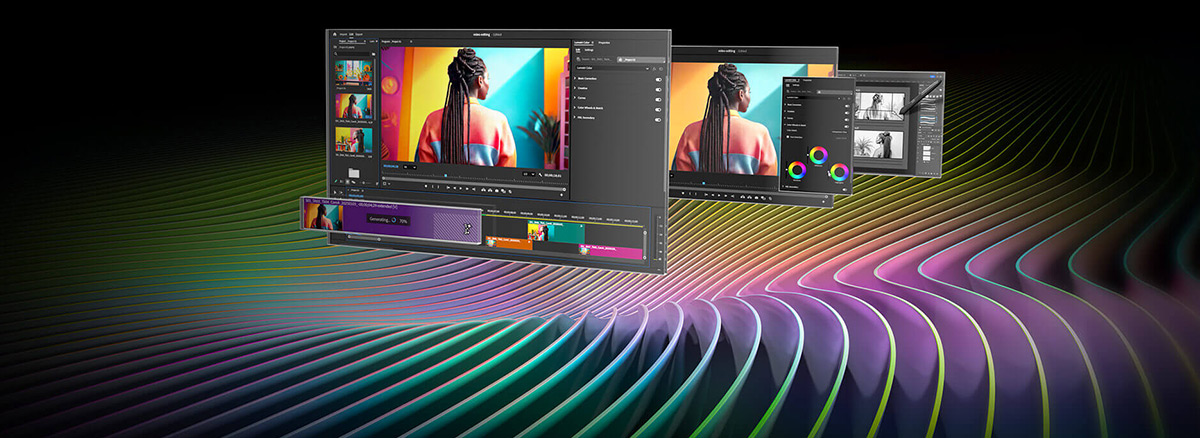The width and height of the screenshot is (1200, 438).
Task: Play the clip in the main program monitor
Action: click(461, 188)
